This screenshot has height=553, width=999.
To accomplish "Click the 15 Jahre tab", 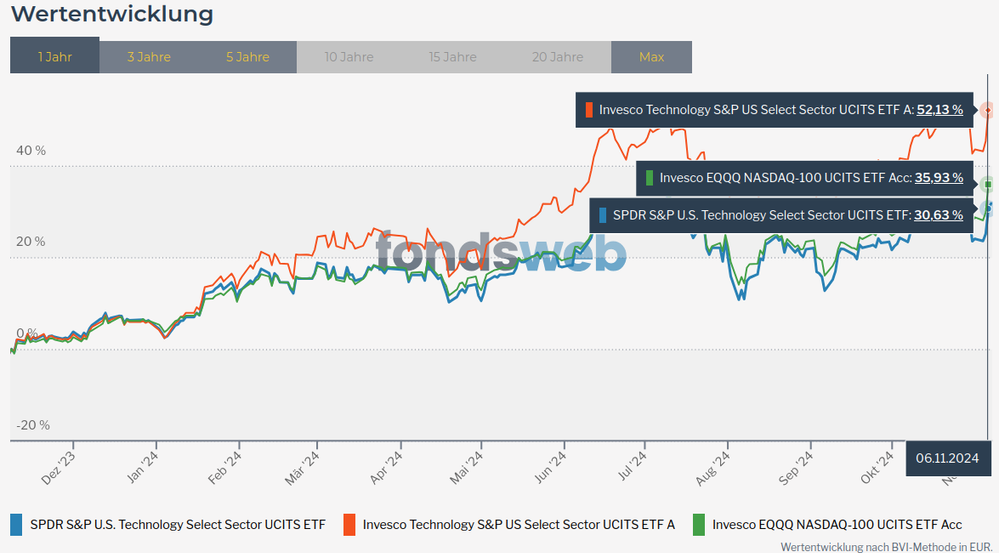I will tap(453, 57).
